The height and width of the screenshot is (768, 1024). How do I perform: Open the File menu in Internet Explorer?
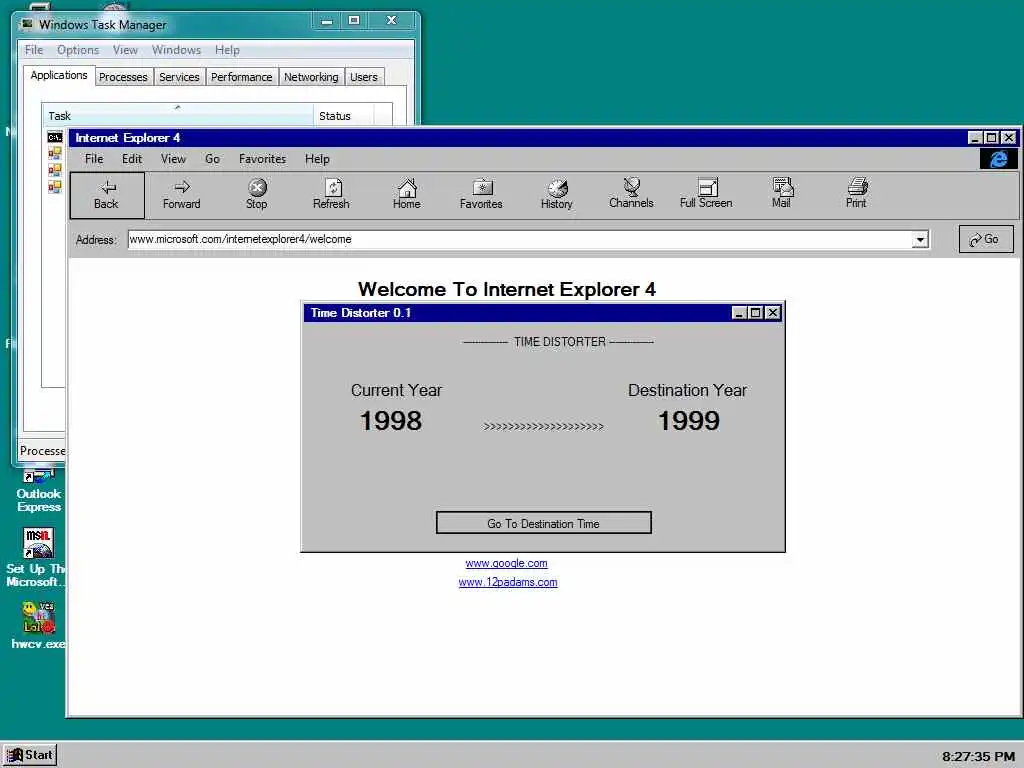click(94, 159)
